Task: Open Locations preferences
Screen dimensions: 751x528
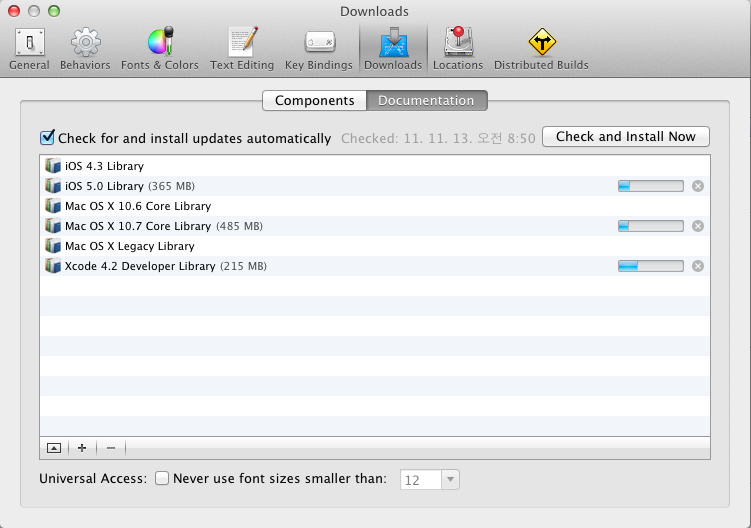Action: pos(458,49)
